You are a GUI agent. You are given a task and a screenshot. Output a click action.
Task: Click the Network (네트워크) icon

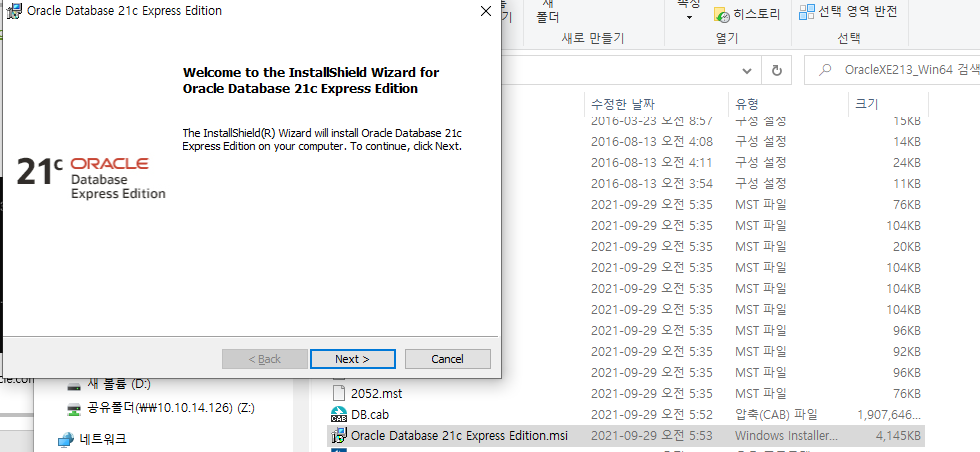[65, 439]
